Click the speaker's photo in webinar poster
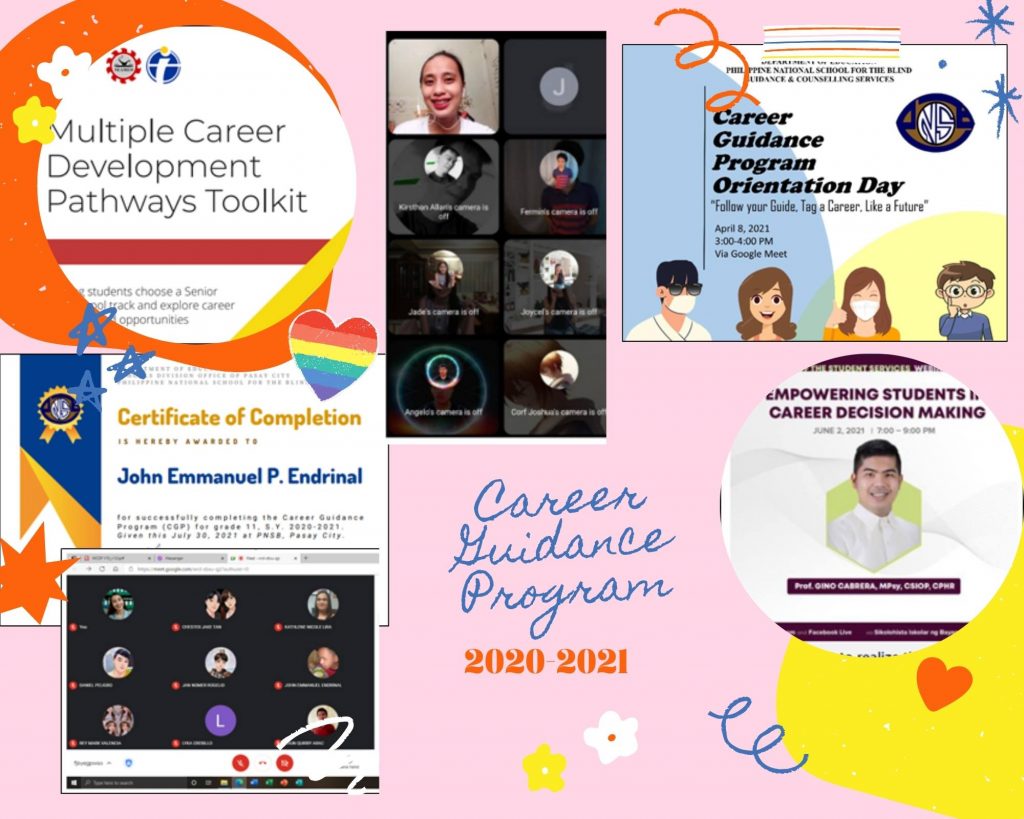Image resolution: width=1024 pixels, height=819 pixels. 874,504
